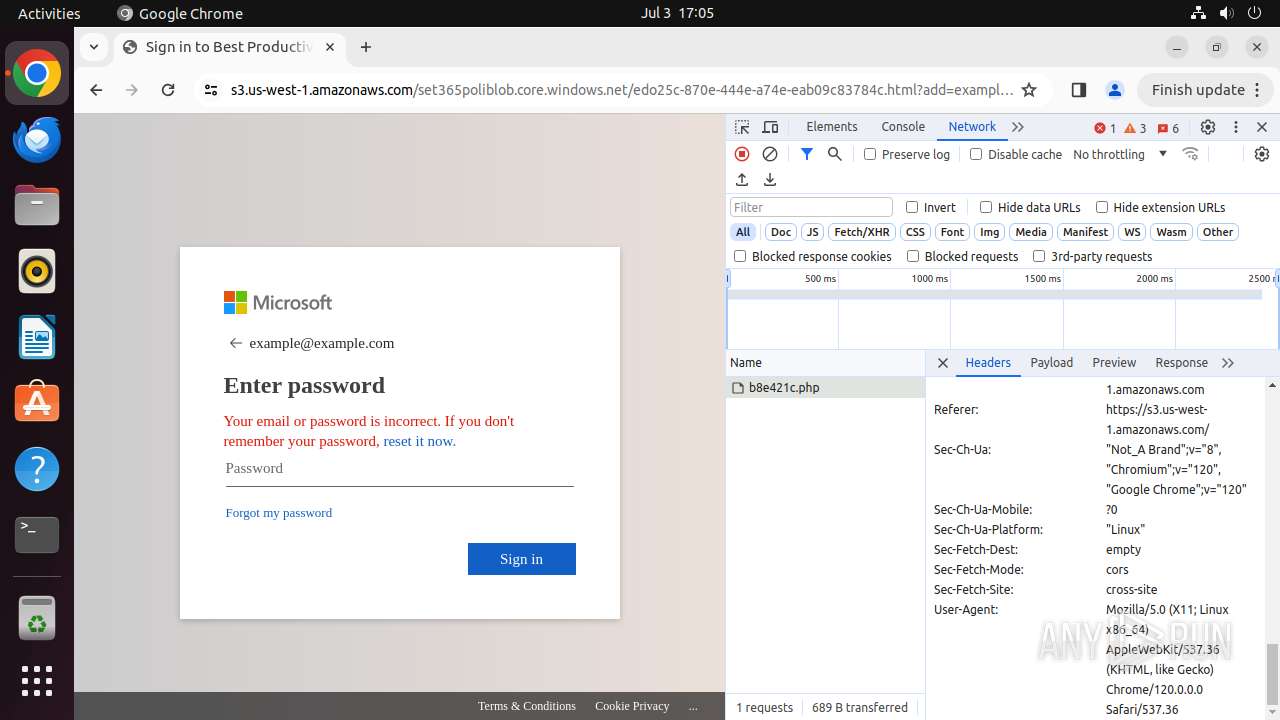
Task: Open Network settings gear icon
Action: click(x=1262, y=154)
